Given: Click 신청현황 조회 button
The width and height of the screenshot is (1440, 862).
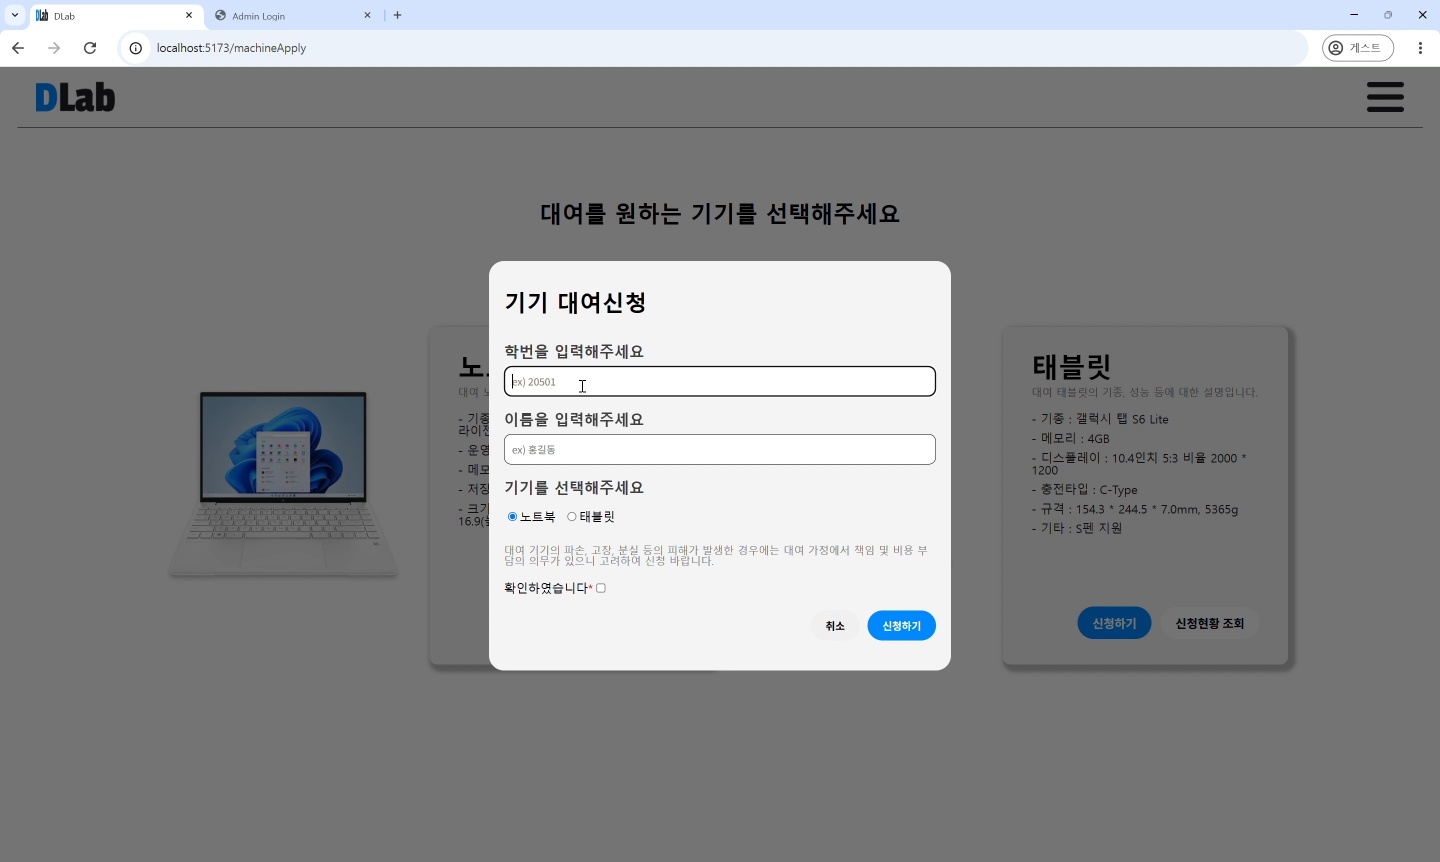Looking at the screenshot, I should click(x=1210, y=623).
